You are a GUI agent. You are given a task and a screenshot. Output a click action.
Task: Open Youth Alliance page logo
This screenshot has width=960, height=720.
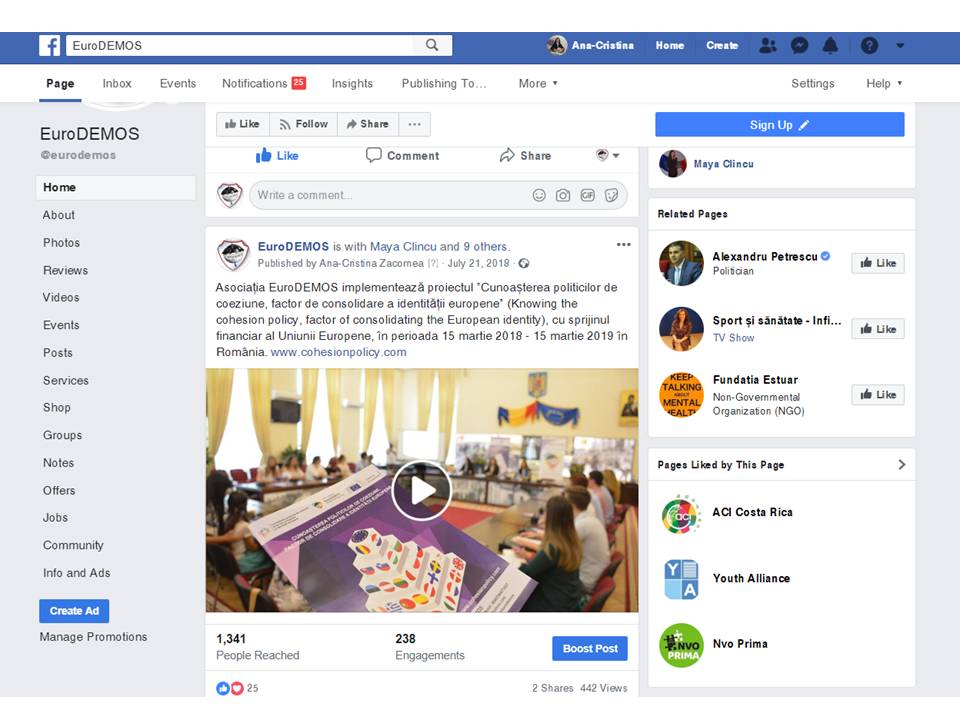click(681, 579)
